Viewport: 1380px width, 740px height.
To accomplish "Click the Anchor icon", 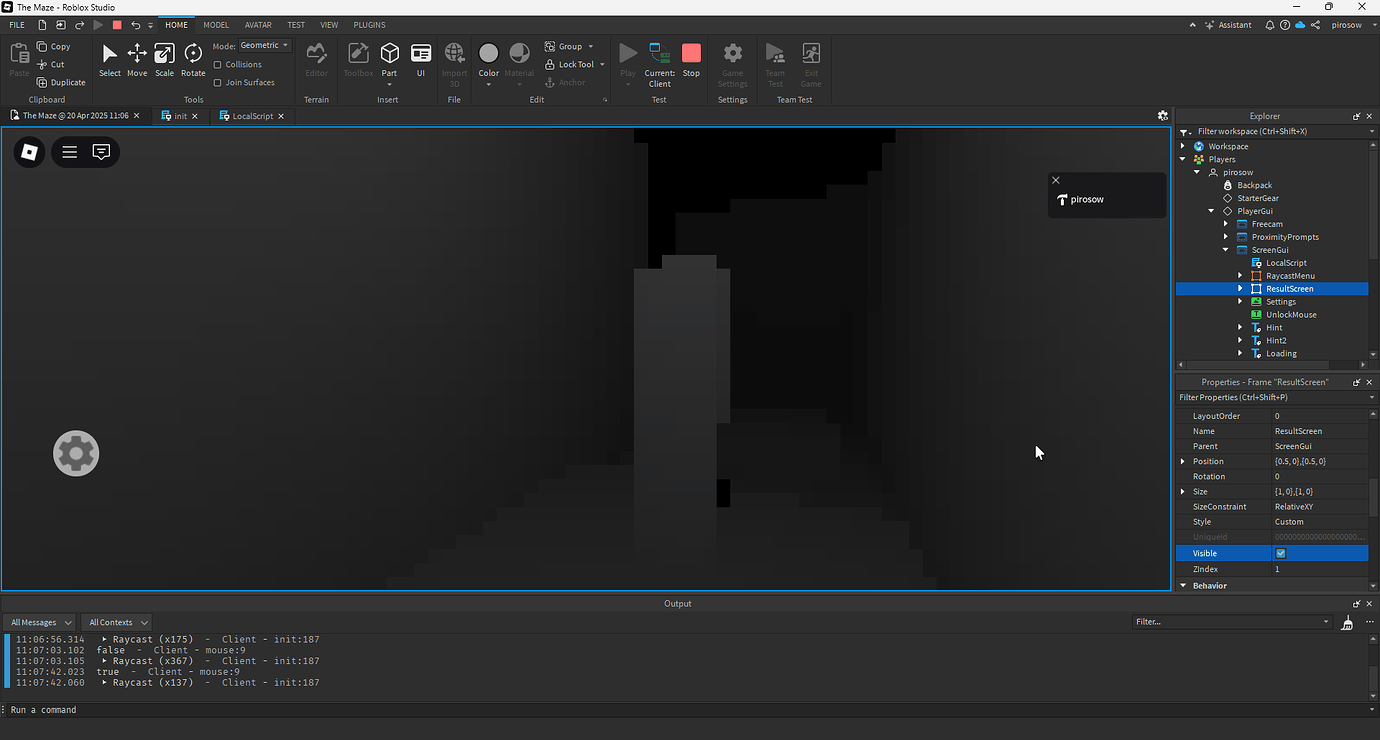I will coord(550,82).
